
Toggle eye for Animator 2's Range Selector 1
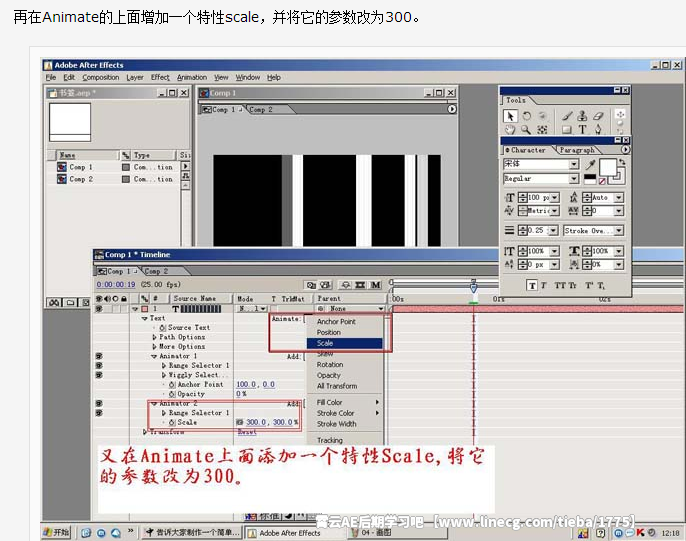(99, 413)
